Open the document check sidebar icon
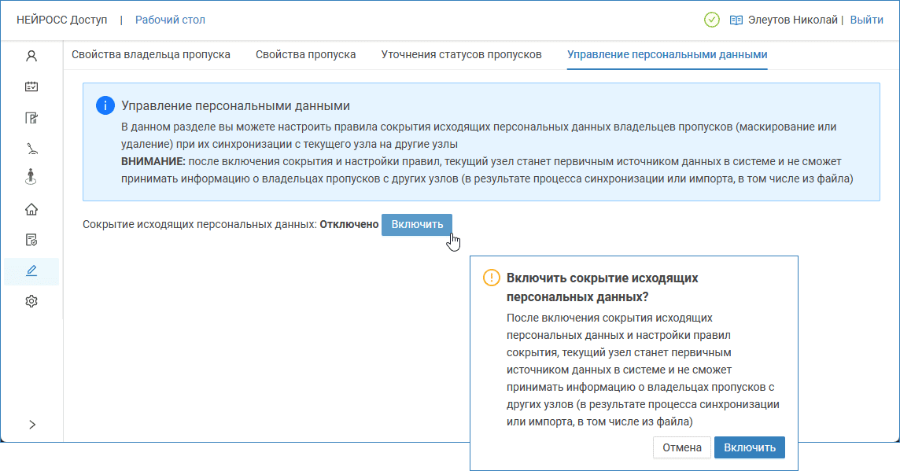The width and height of the screenshot is (900, 471). (x=32, y=240)
